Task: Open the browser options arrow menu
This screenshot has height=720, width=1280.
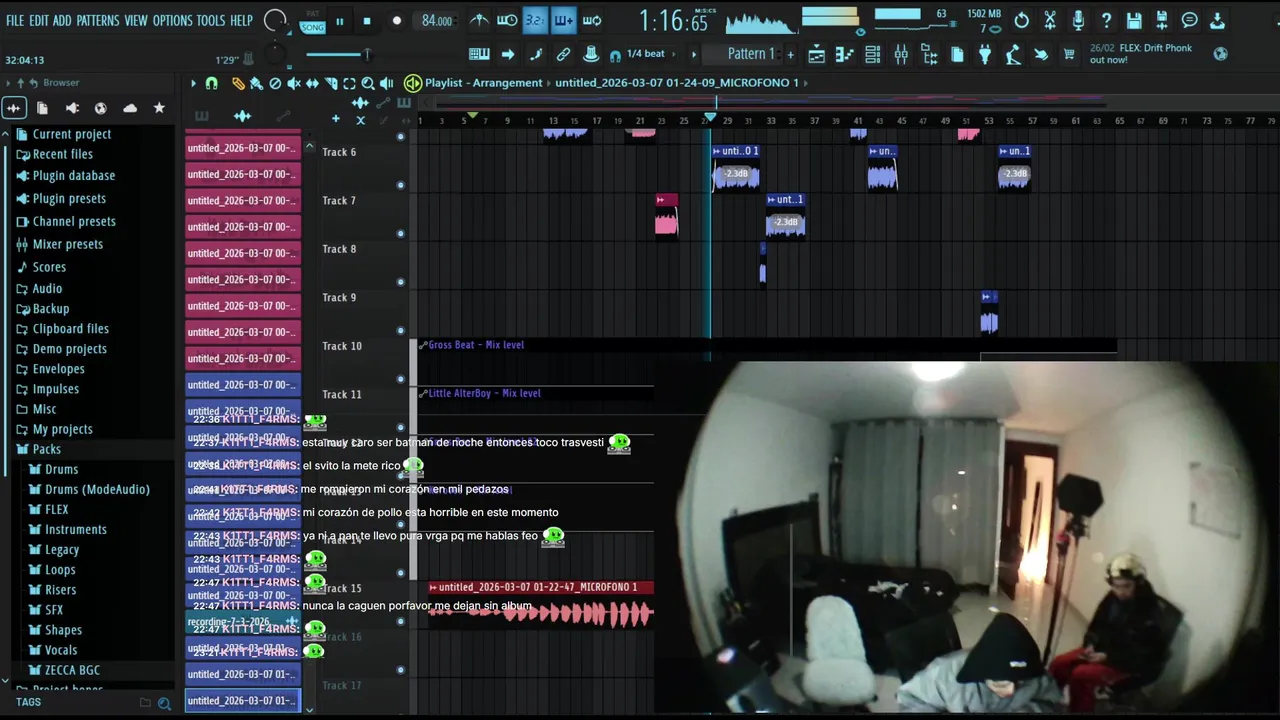Action: [9, 83]
